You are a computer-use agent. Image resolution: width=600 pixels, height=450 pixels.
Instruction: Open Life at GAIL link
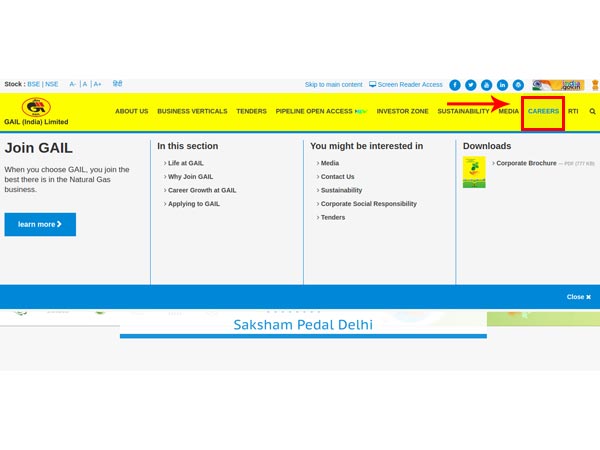point(186,163)
